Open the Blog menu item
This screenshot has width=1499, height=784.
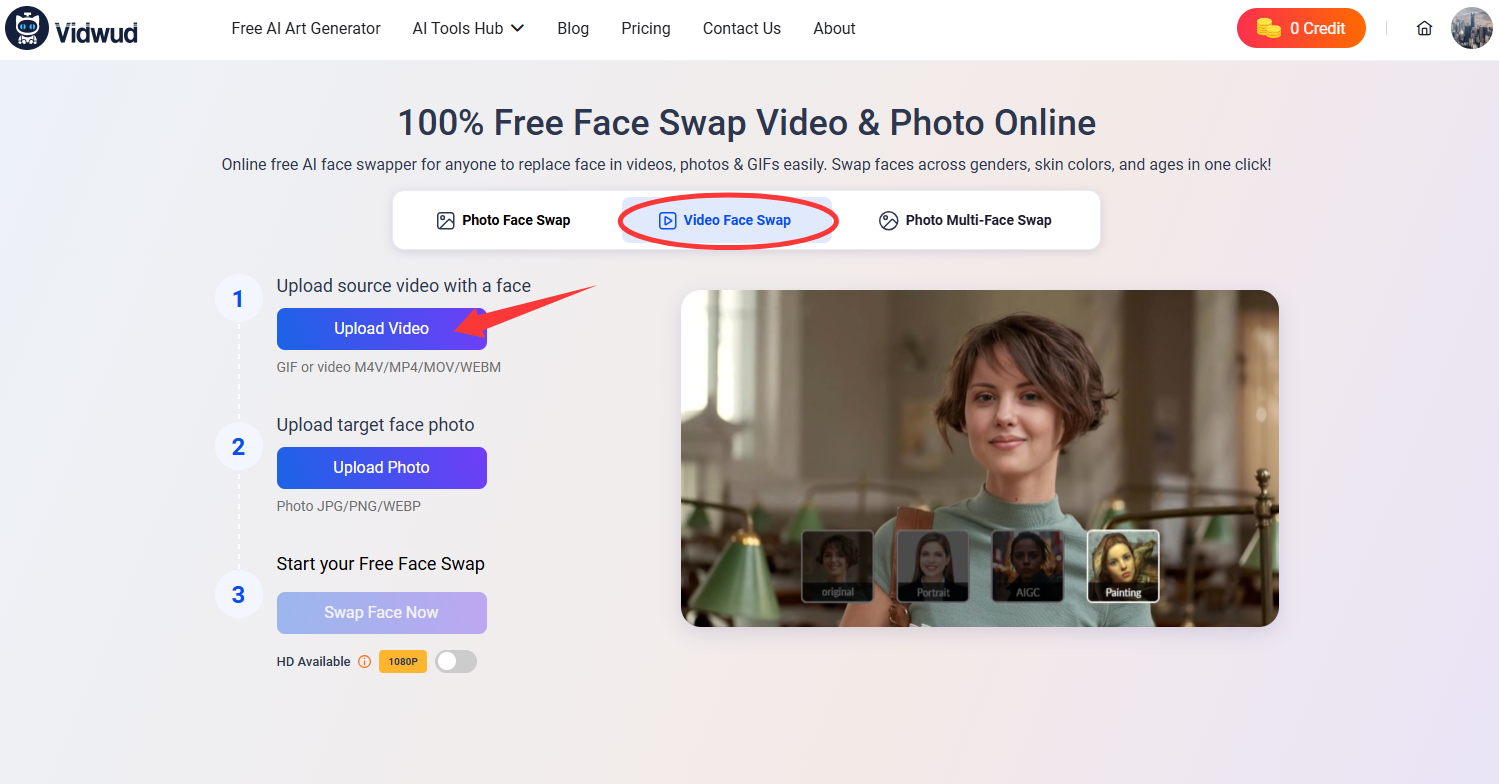[572, 28]
